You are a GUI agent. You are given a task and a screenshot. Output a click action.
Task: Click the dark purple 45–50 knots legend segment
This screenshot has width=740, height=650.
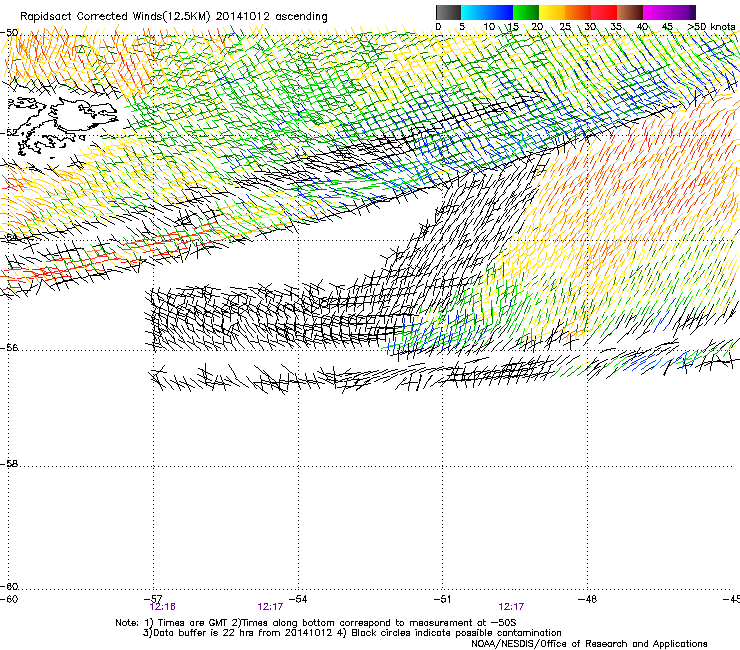[682, 12]
